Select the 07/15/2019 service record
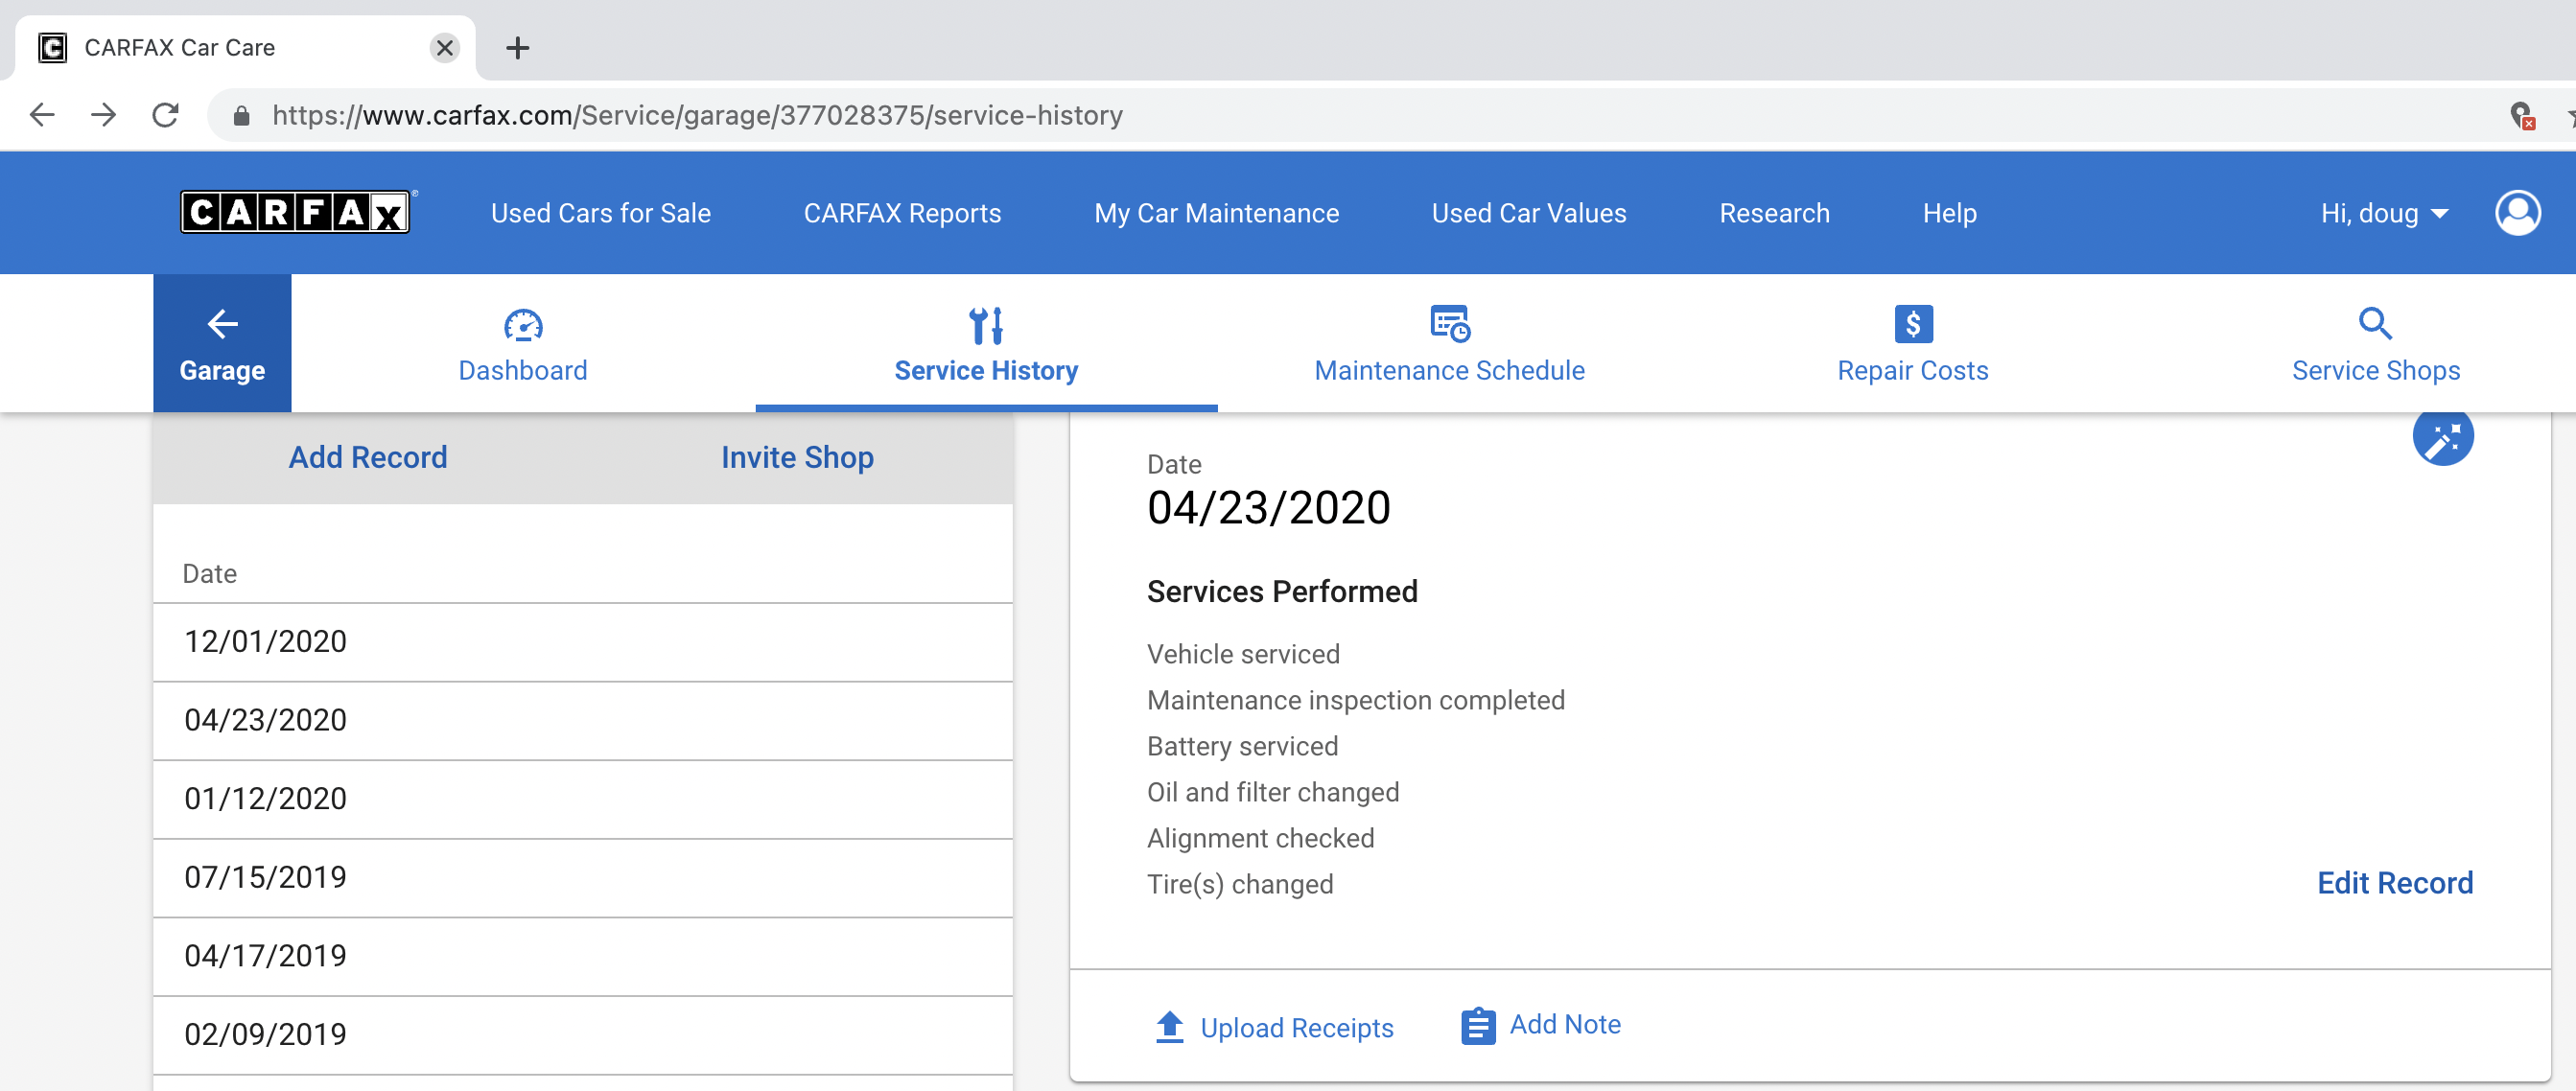 tap(583, 877)
